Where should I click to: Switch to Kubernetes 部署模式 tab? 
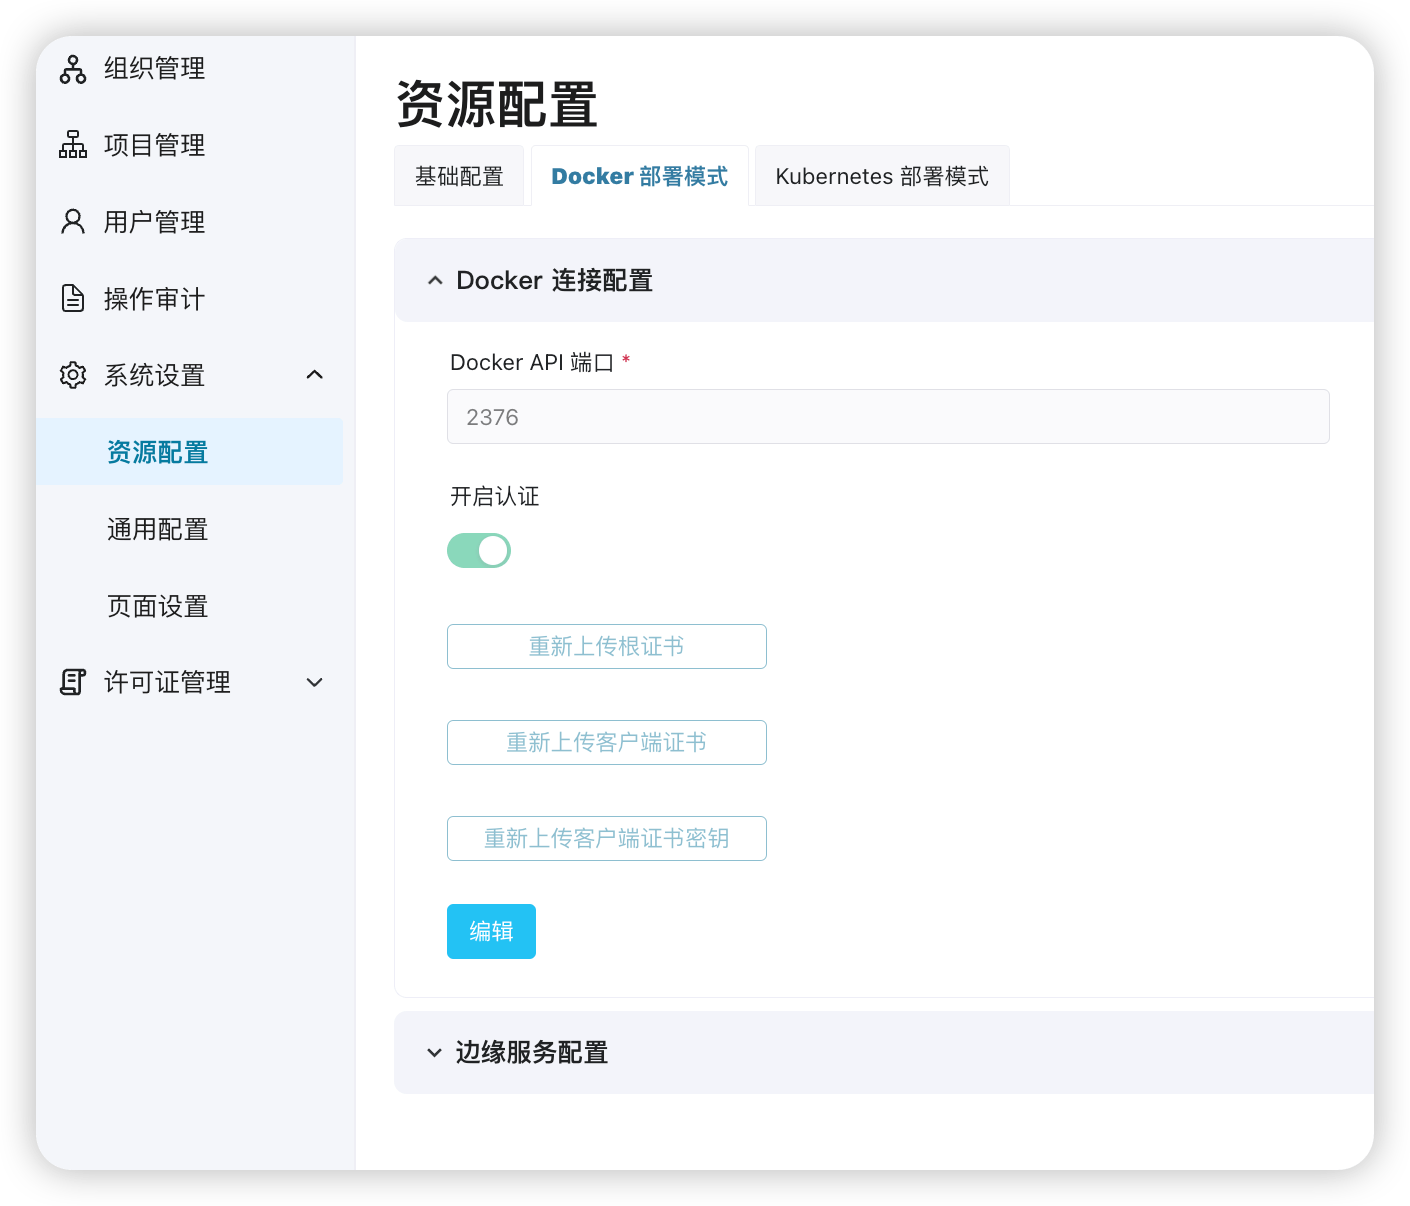881,177
